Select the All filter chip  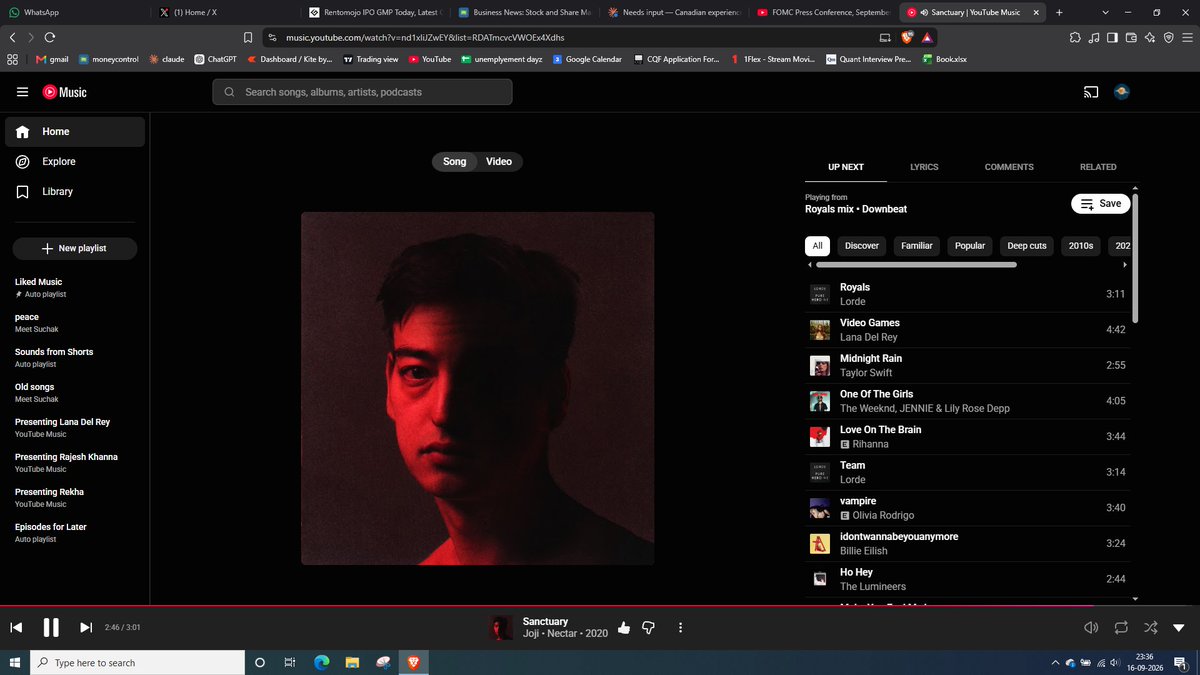click(818, 246)
